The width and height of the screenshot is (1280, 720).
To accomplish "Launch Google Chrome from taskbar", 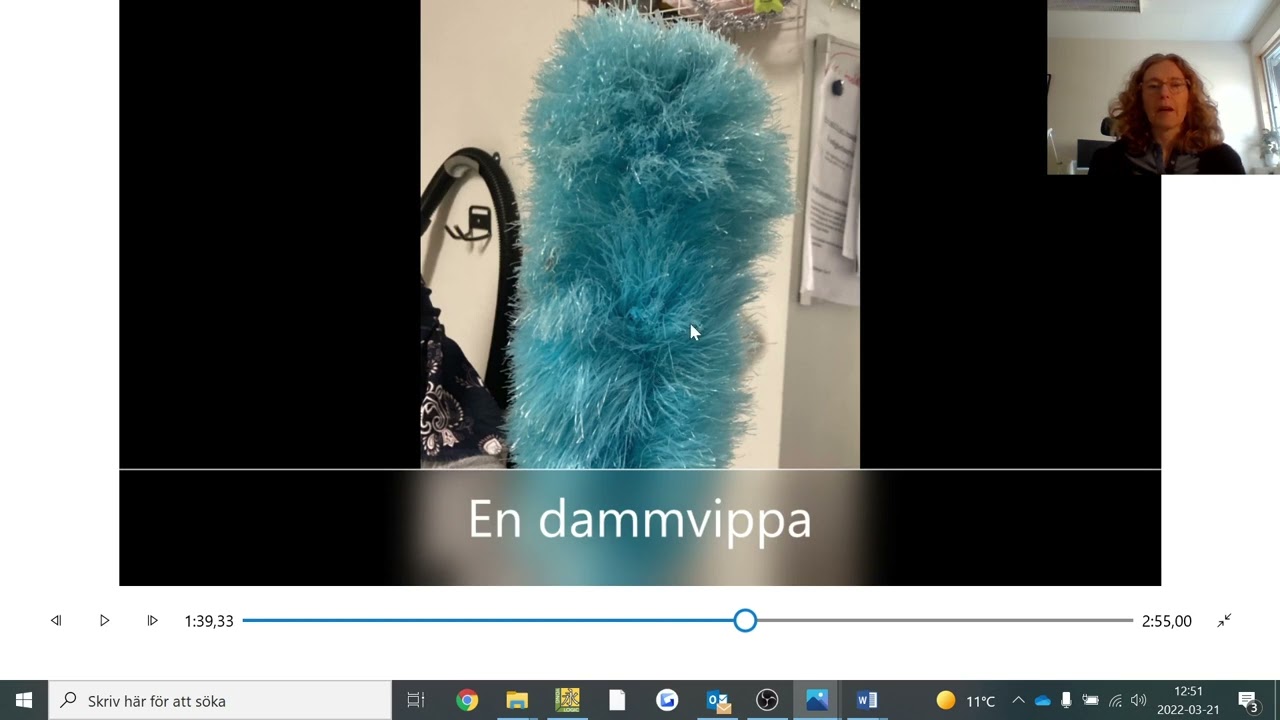I will pyautogui.click(x=467, y=701).
